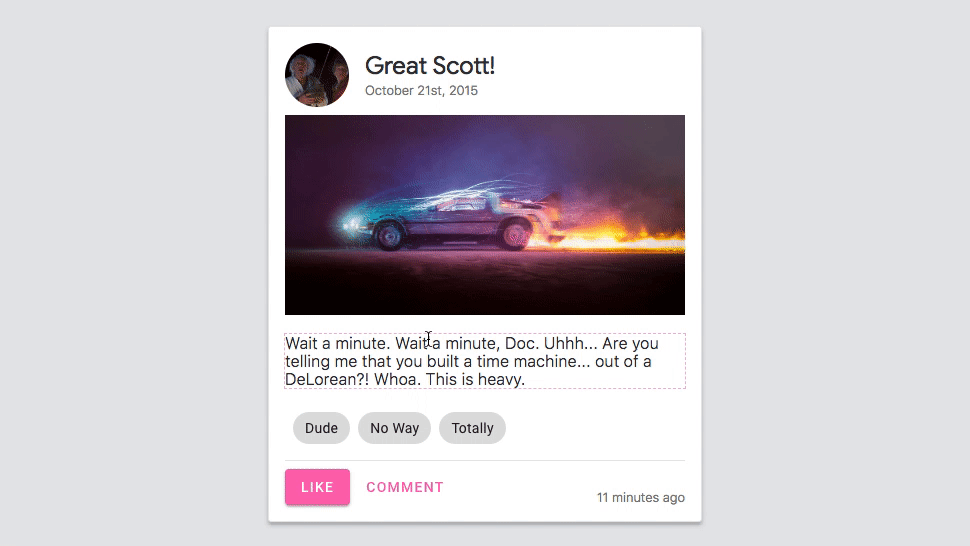Click the divider line above LIKE

pyautogui.click(x=484, y=461)
